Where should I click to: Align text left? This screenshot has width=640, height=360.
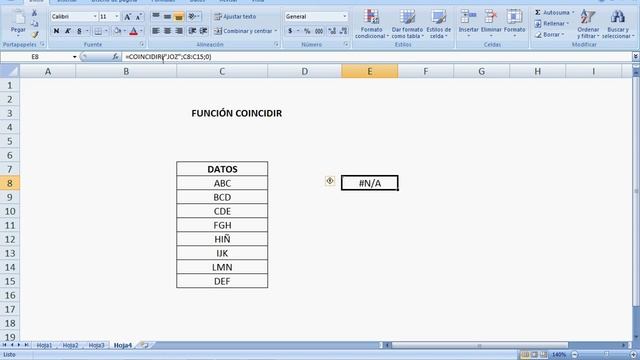tap(156, 31)
